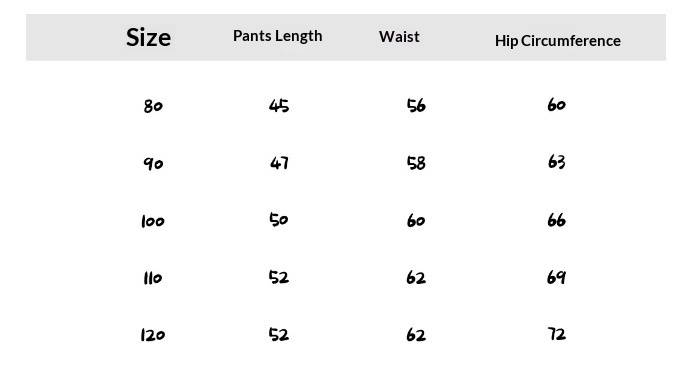Viewport: 693px width, 370px height.
Task: Click pants length value 47
Action: pos(279,163)
